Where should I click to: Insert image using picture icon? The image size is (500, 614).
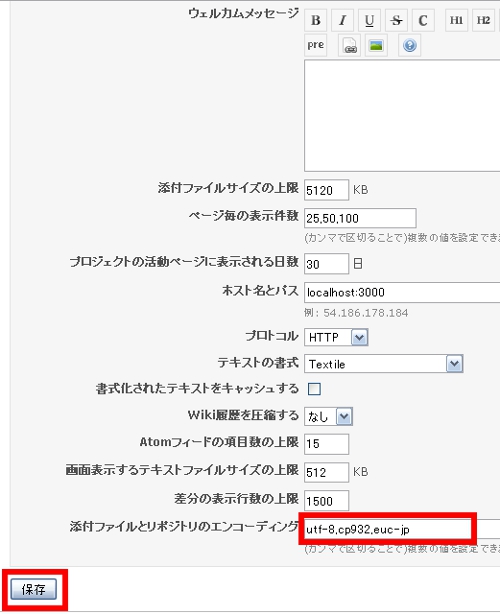click(376, 45)
